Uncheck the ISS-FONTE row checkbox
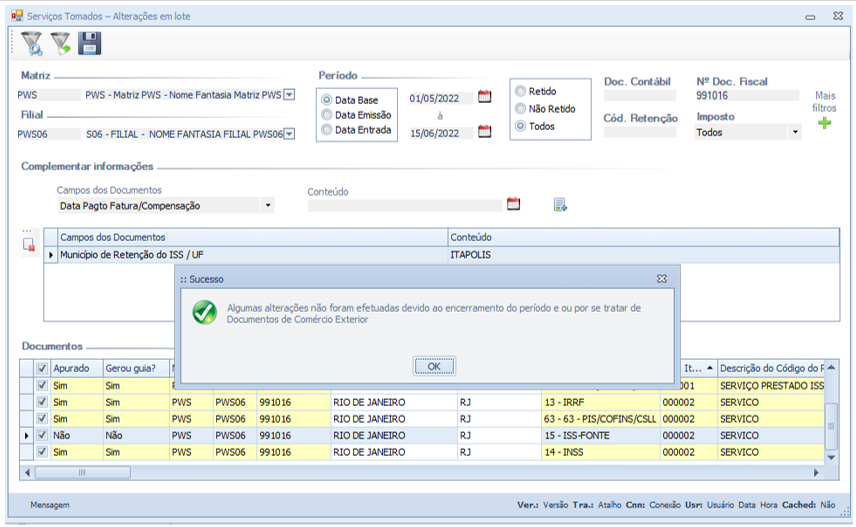856x527 pixels. [41, 436]
